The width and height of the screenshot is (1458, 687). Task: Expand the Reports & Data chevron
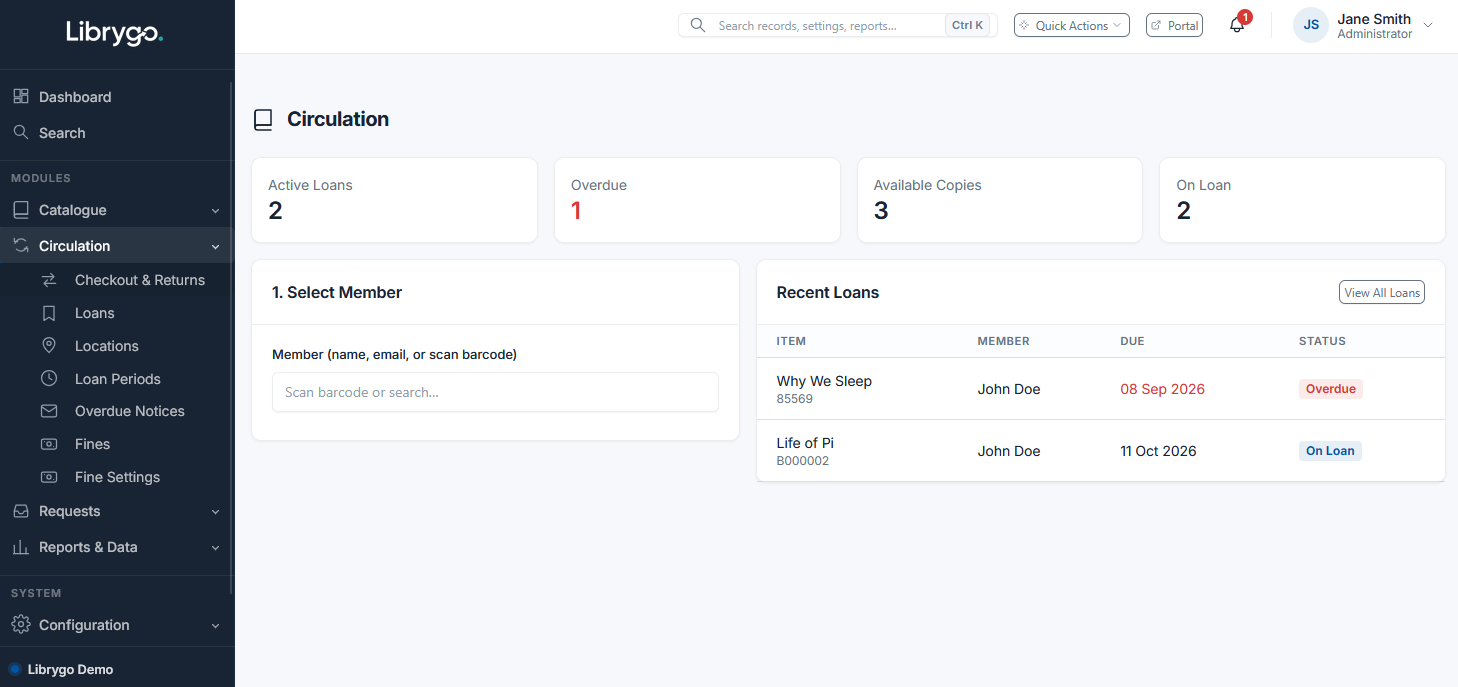[x=215, y=548]
